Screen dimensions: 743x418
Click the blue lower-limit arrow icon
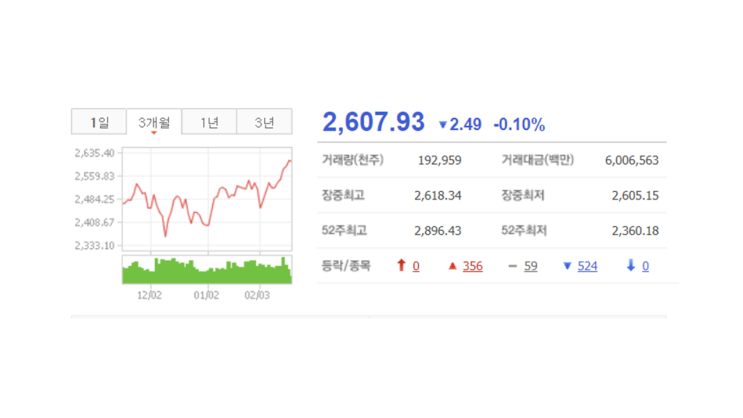pos(631,265)
